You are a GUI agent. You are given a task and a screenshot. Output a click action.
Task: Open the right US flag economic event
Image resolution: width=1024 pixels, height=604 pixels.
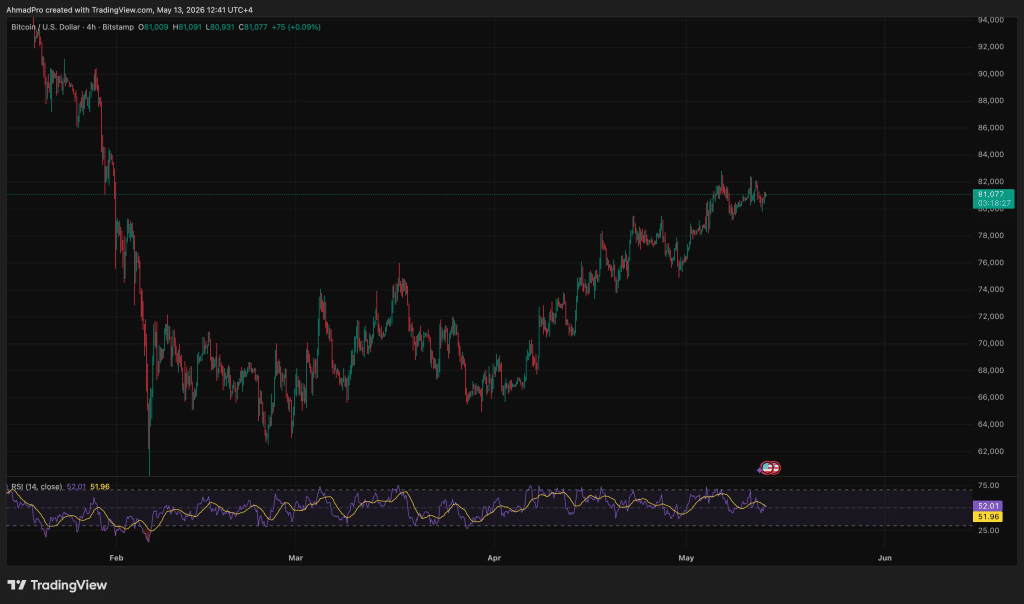775,468
